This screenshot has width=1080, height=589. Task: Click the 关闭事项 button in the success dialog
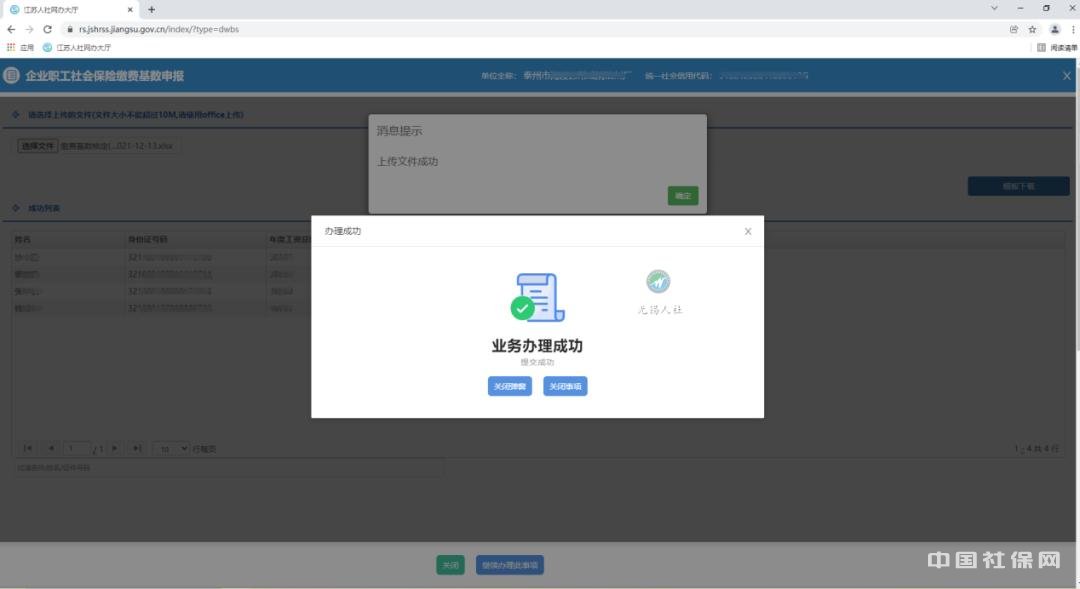pyautogui.click(x=565, y=386)
